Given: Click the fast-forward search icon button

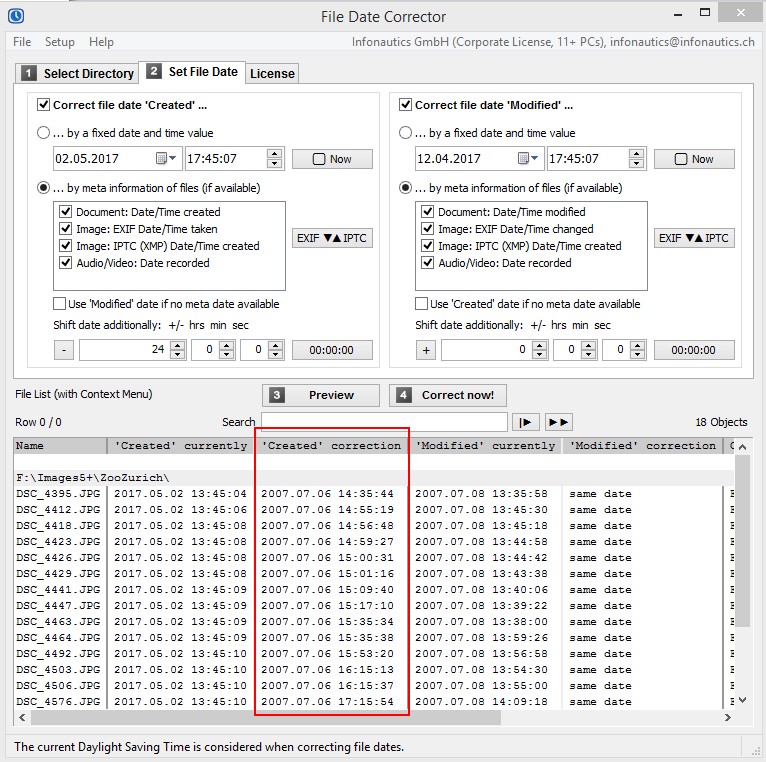Looking at the screenshot, I should (558, 422).
